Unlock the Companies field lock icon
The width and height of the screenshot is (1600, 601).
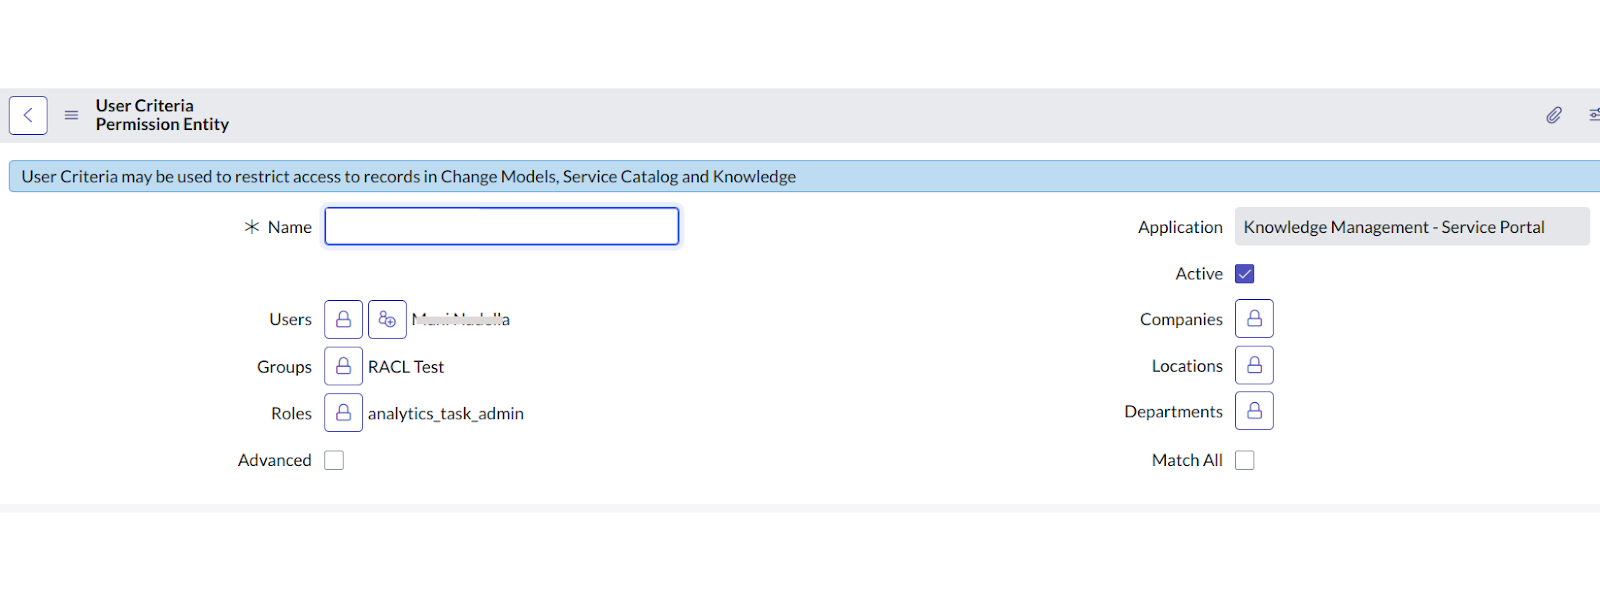1254,318
